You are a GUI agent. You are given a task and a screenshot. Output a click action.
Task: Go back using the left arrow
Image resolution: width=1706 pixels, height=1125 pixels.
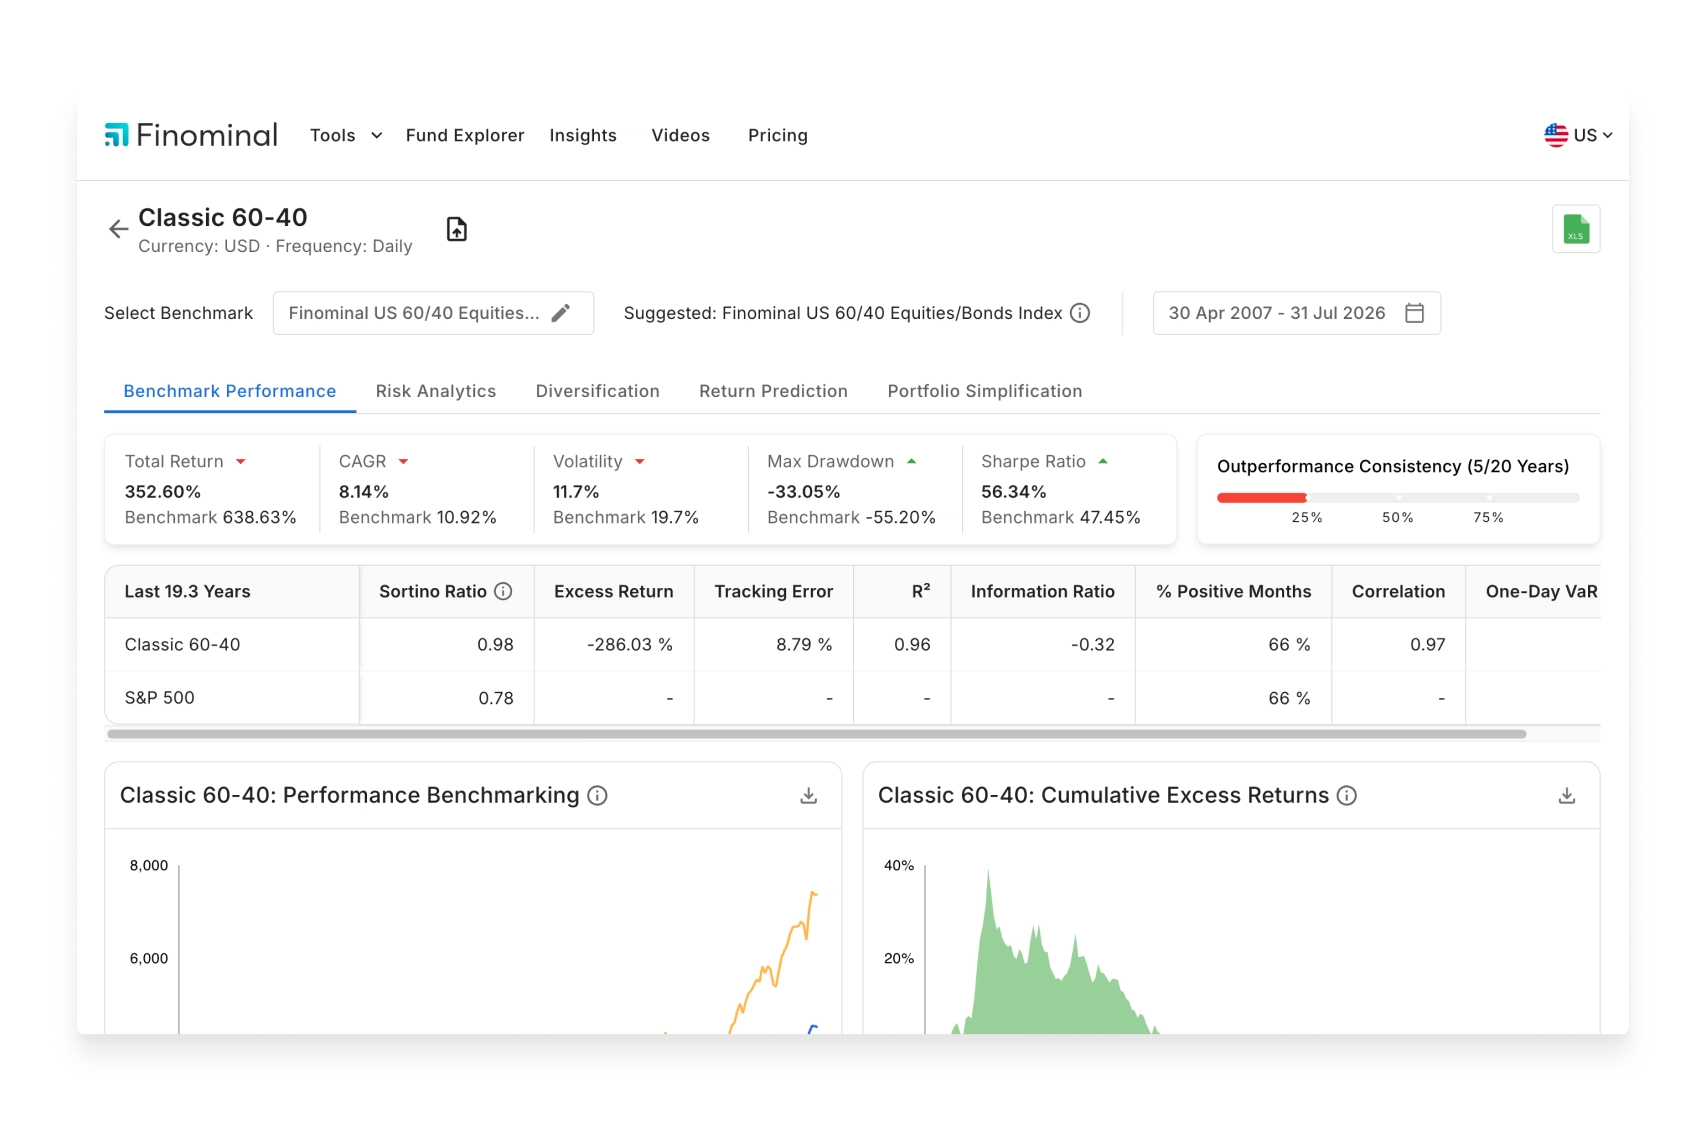tap(118, 229)
